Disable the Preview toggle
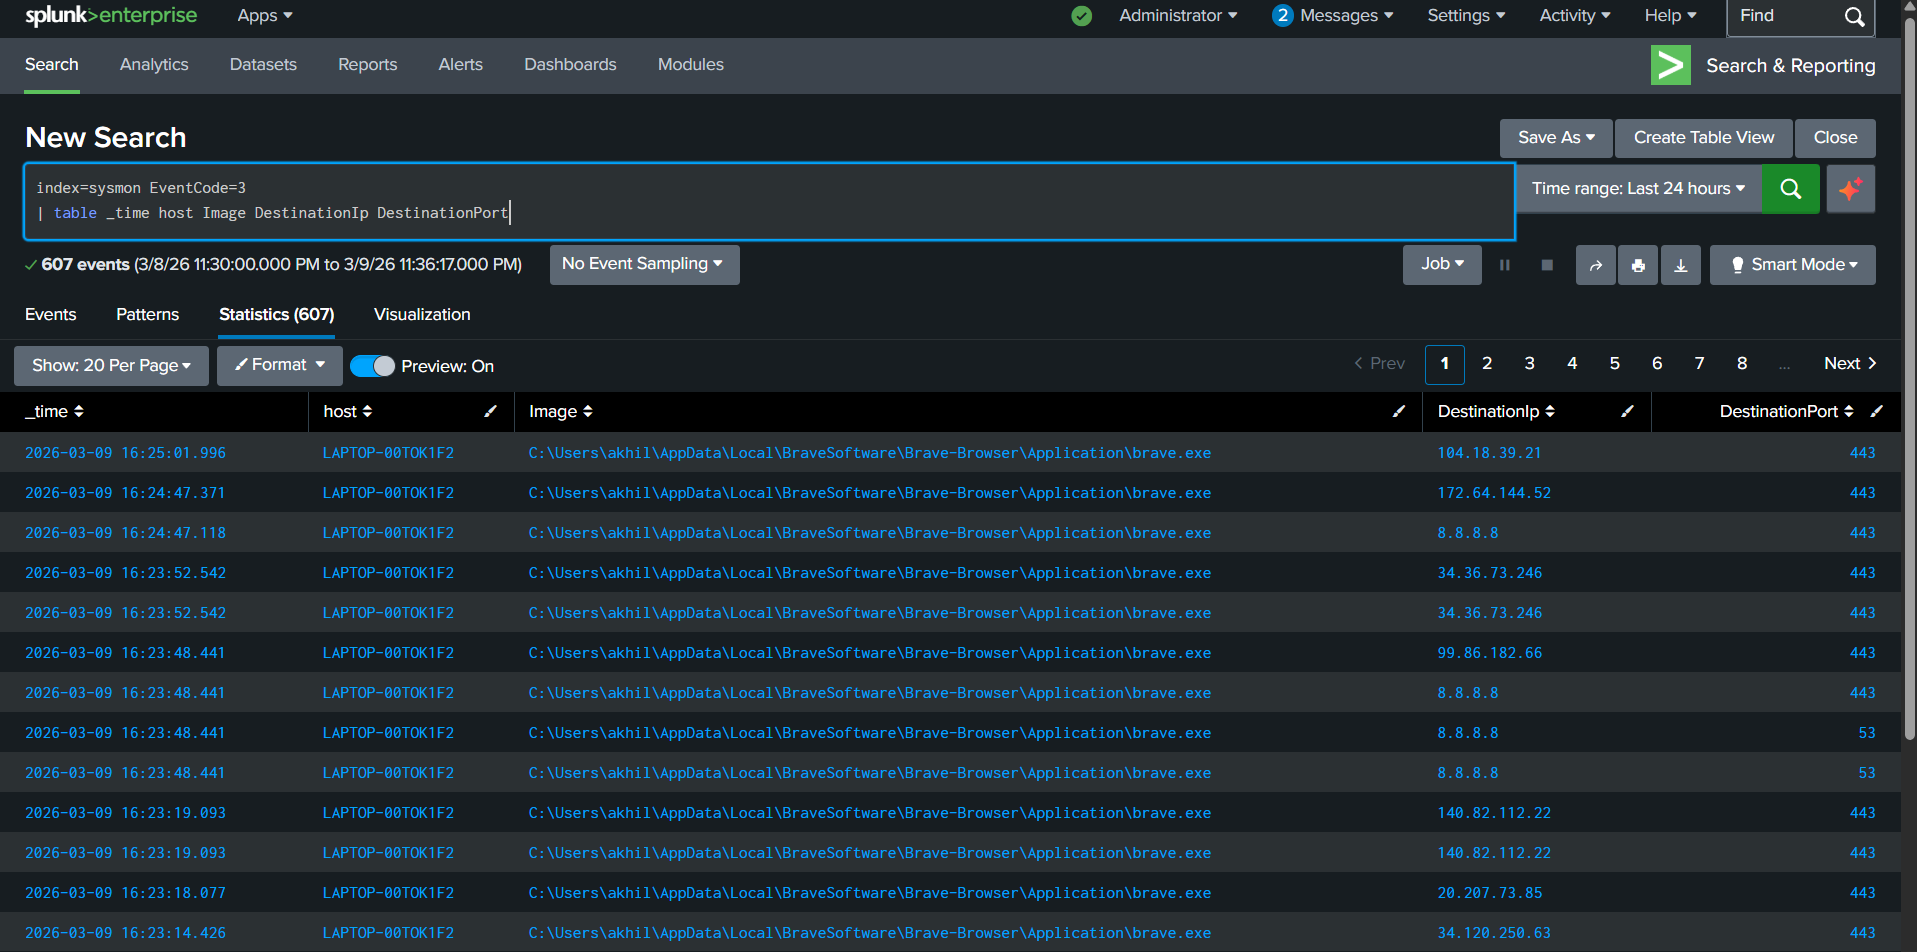1917x952 pixels. click(372, 366)
